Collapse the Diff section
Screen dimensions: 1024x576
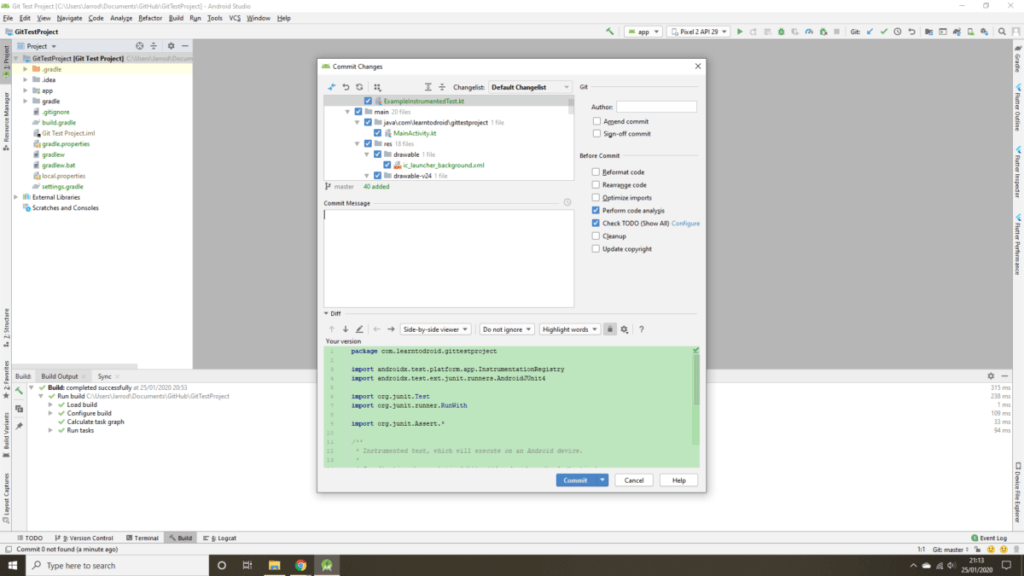click(x=325, y=314)
